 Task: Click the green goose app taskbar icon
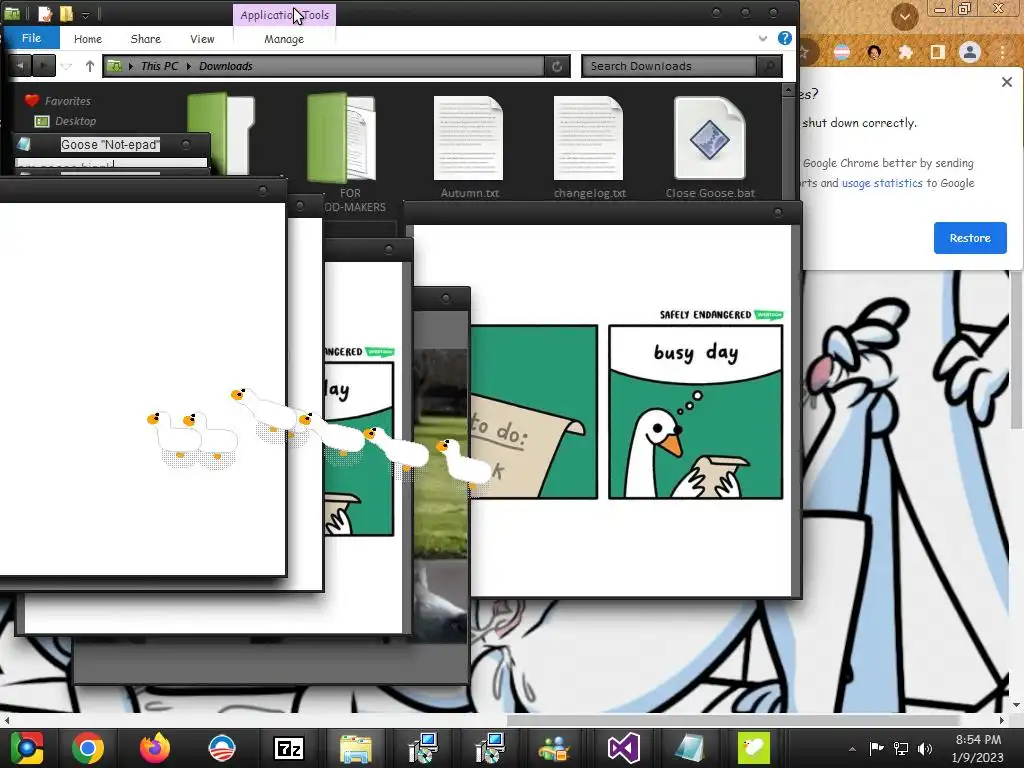pos(754,748)
